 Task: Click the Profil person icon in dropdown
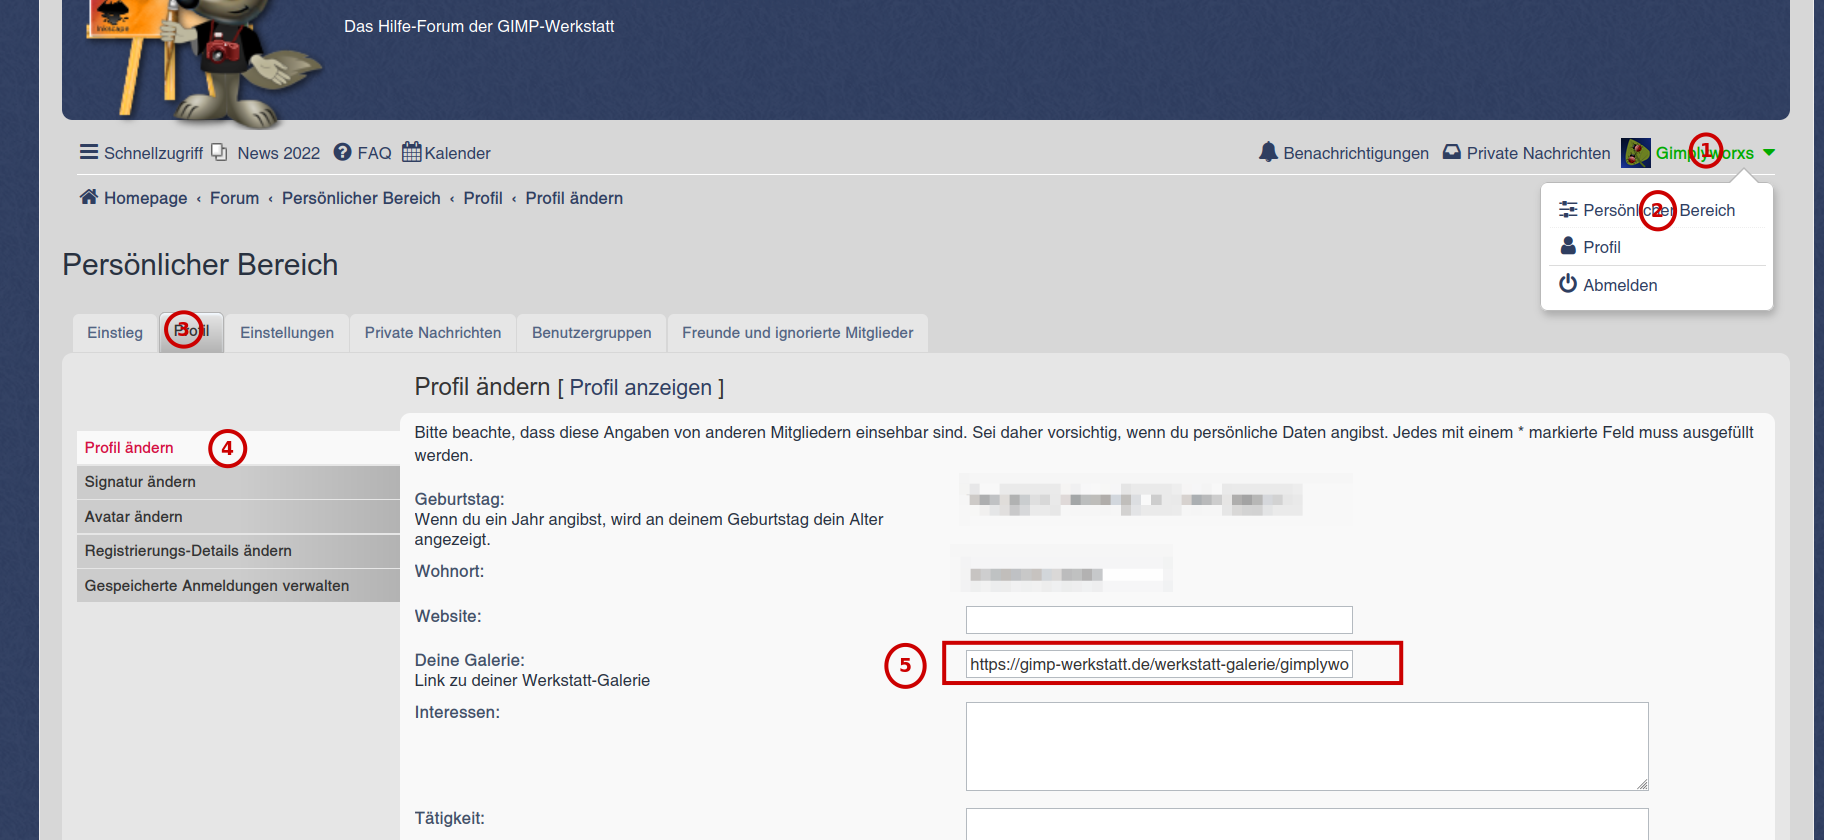(1568, 246)
